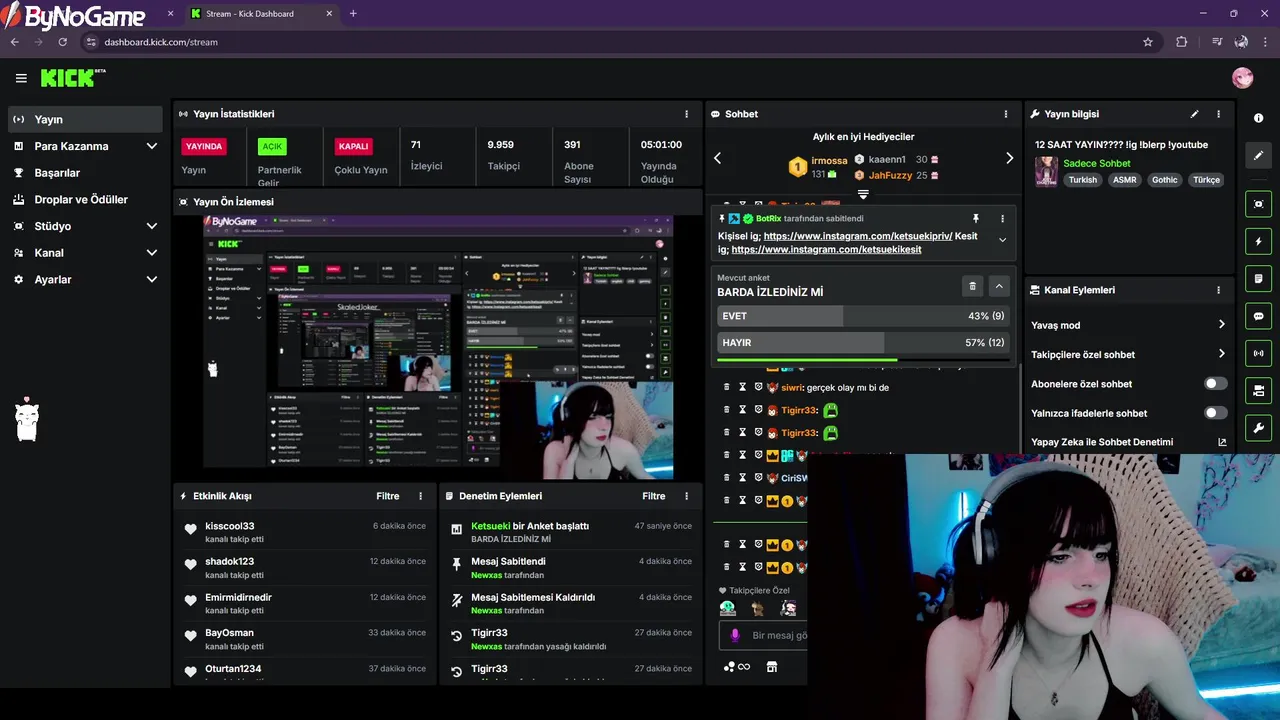Open Droplar ve Ödüller in left navigation

[85, 199]
